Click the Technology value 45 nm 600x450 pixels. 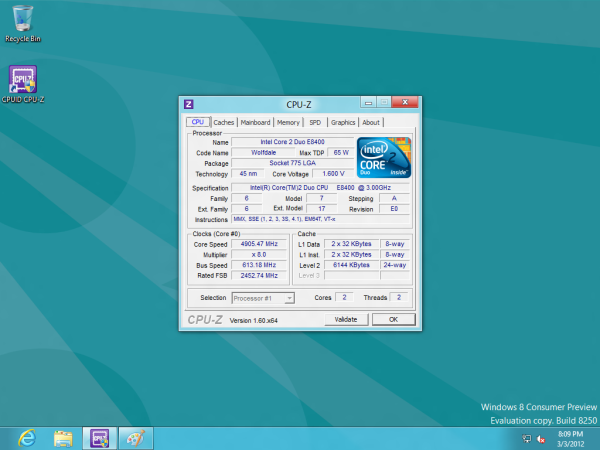(x=248, y=174)
